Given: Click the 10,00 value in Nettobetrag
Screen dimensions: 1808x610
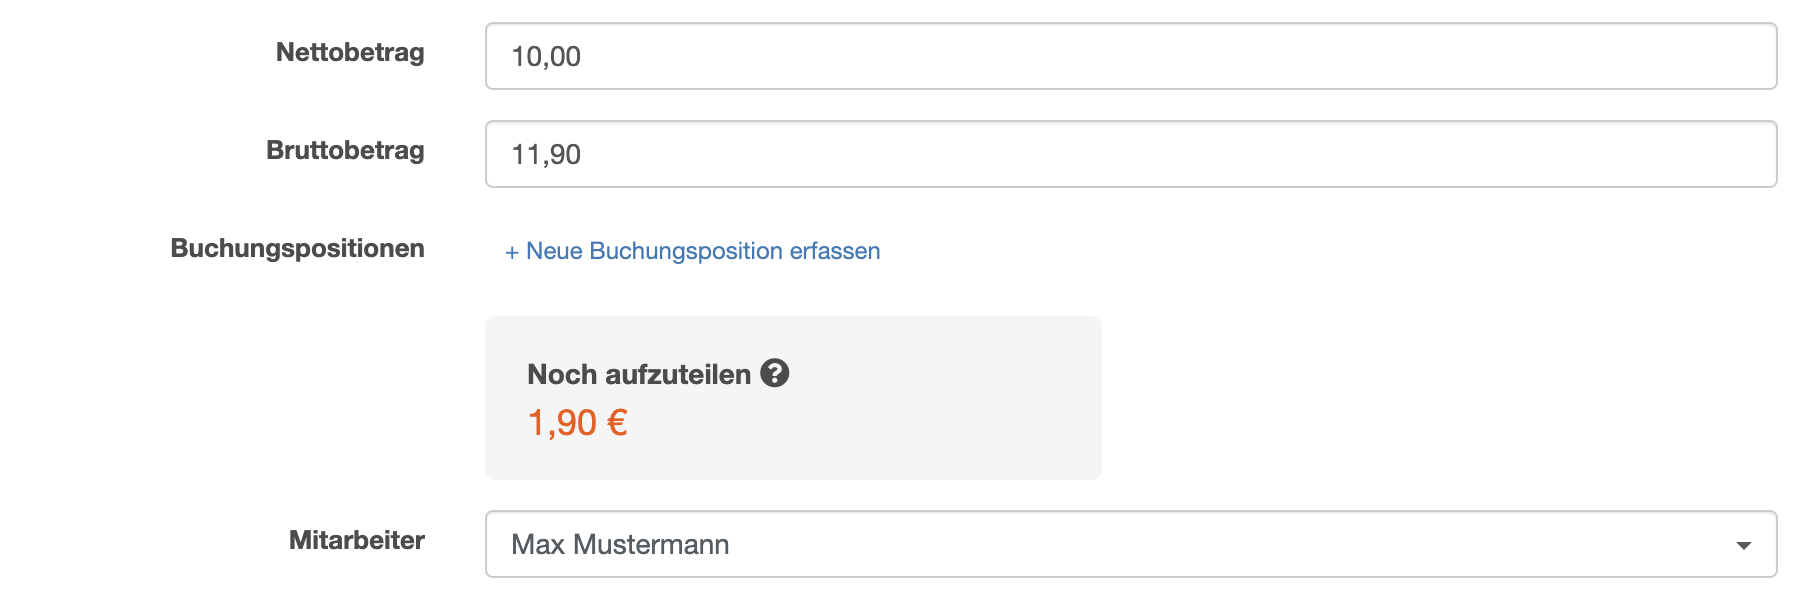Looking at the screenshot, I should click(x=546, y=57).
